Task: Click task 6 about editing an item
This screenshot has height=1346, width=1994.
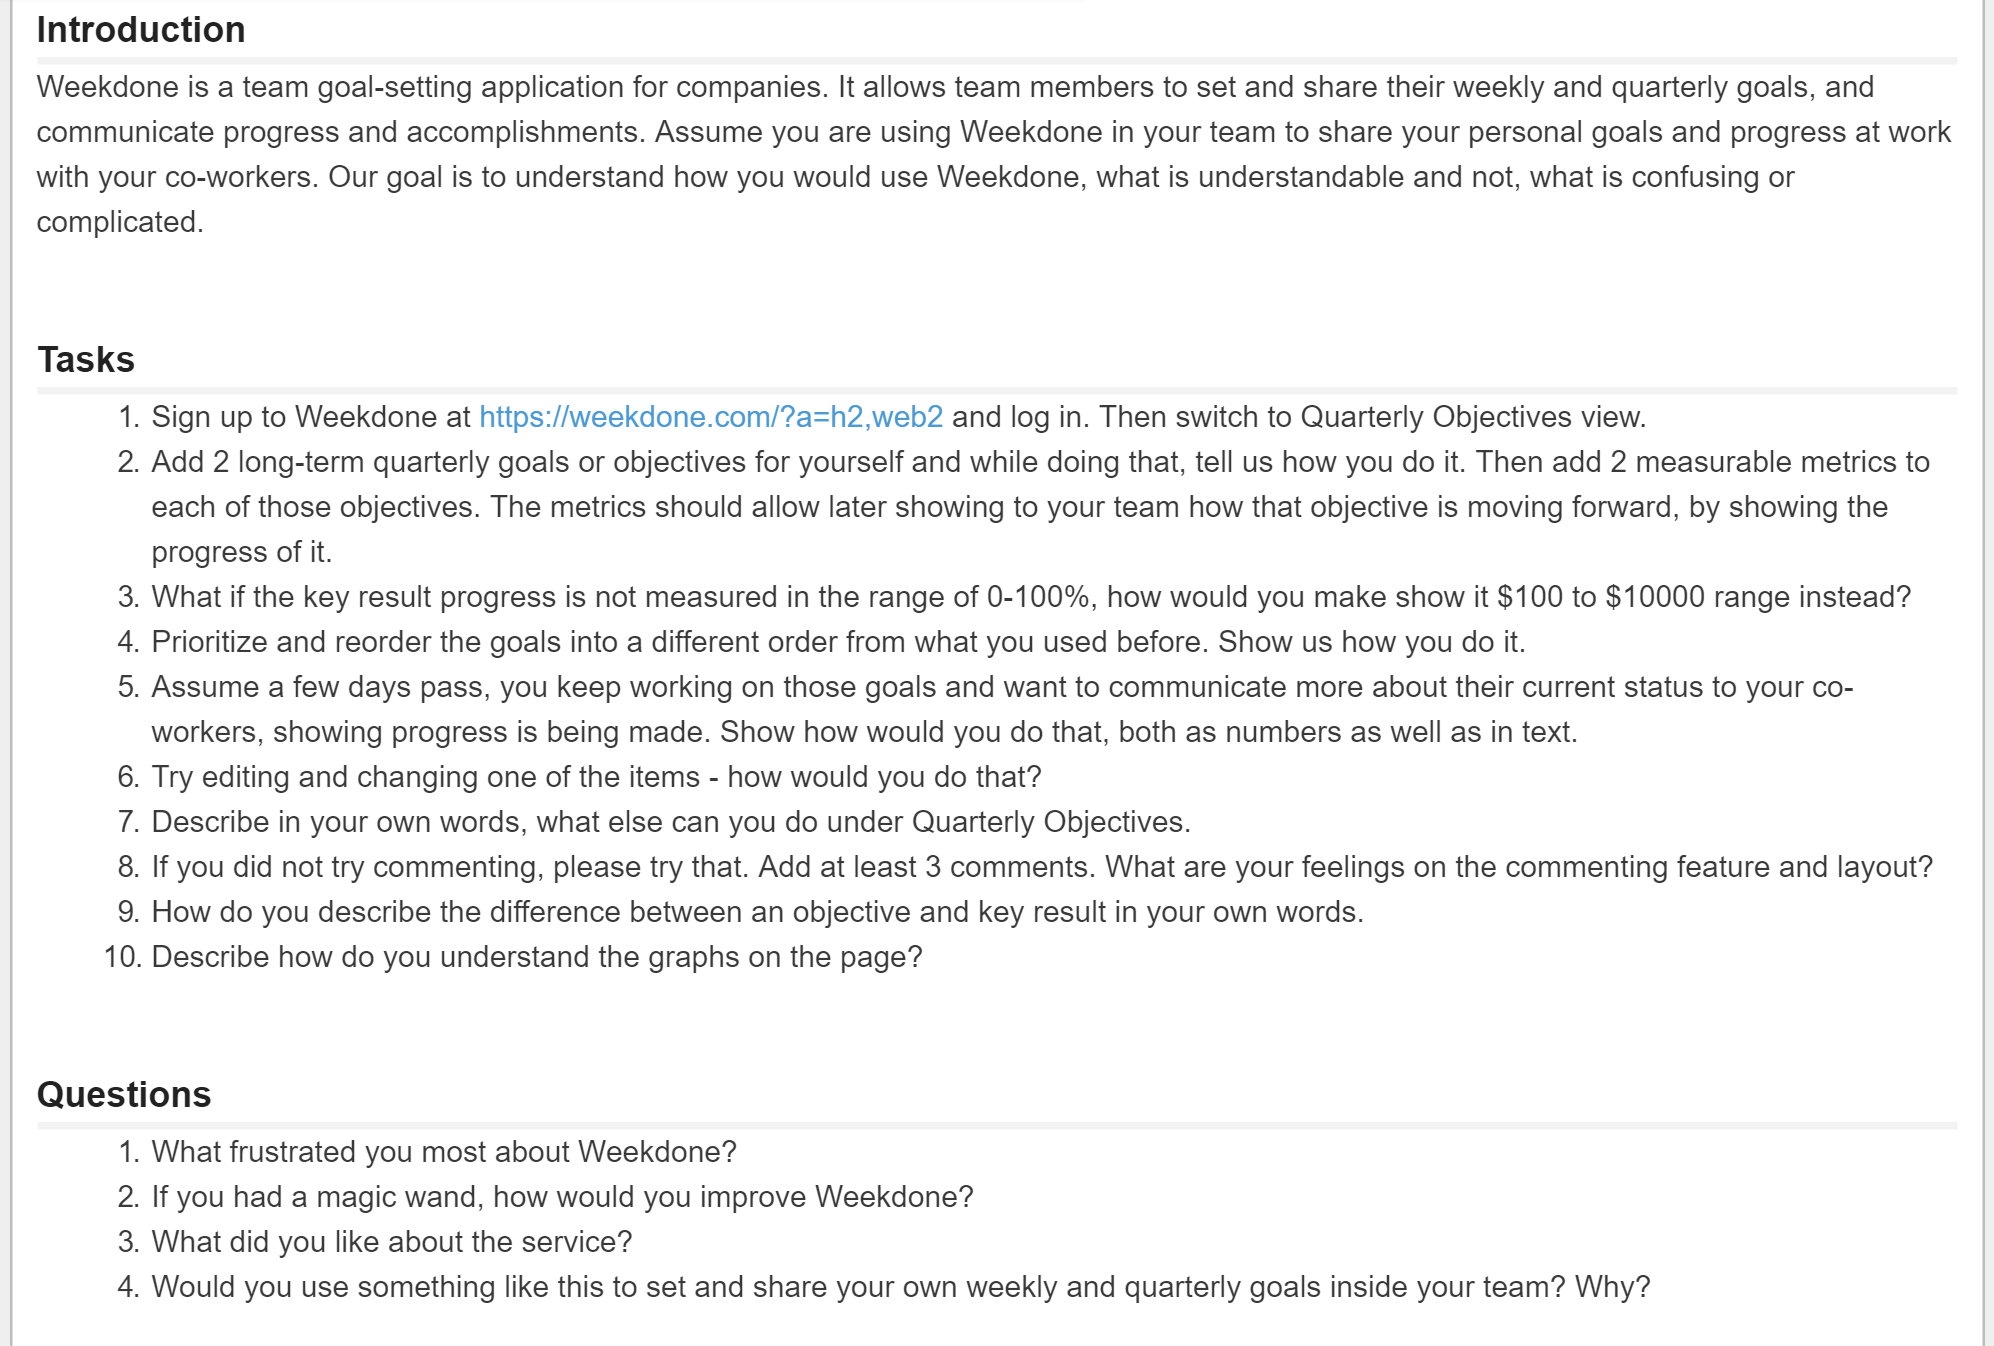Action: [x=596, y=777]
